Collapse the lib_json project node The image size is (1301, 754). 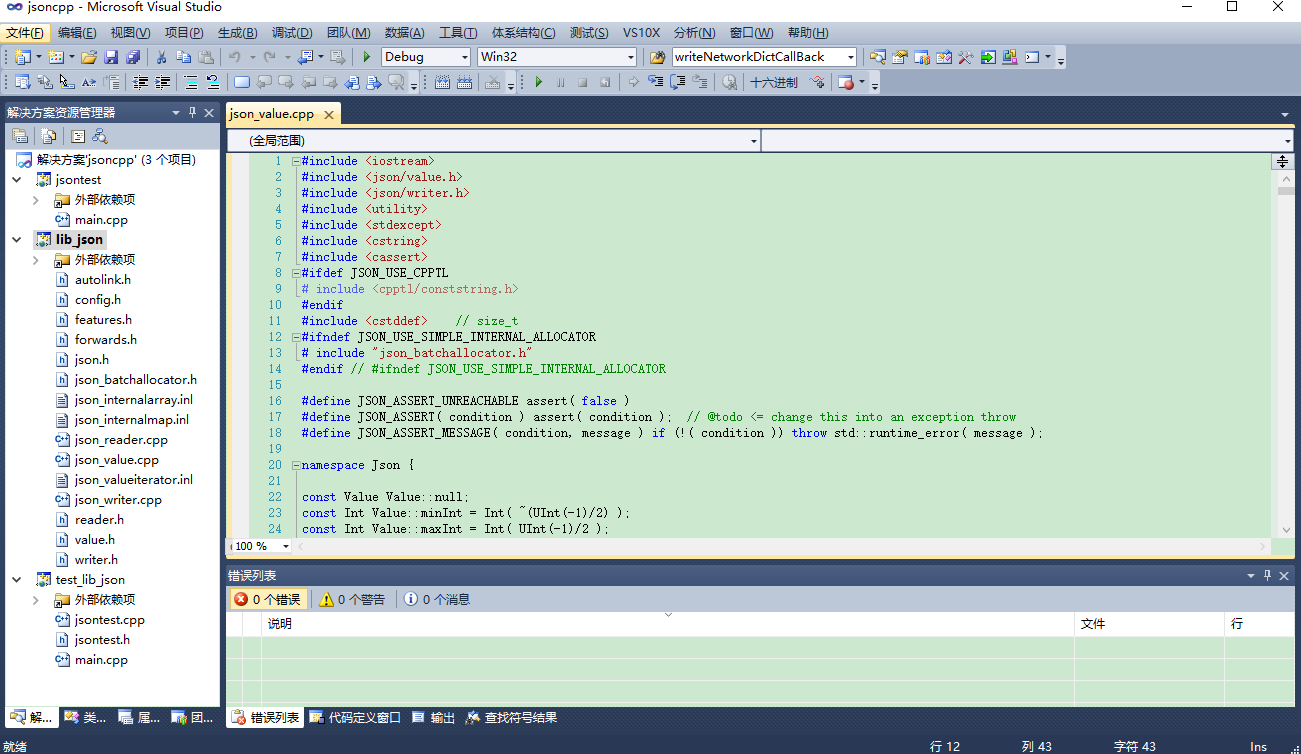[16, 240]
